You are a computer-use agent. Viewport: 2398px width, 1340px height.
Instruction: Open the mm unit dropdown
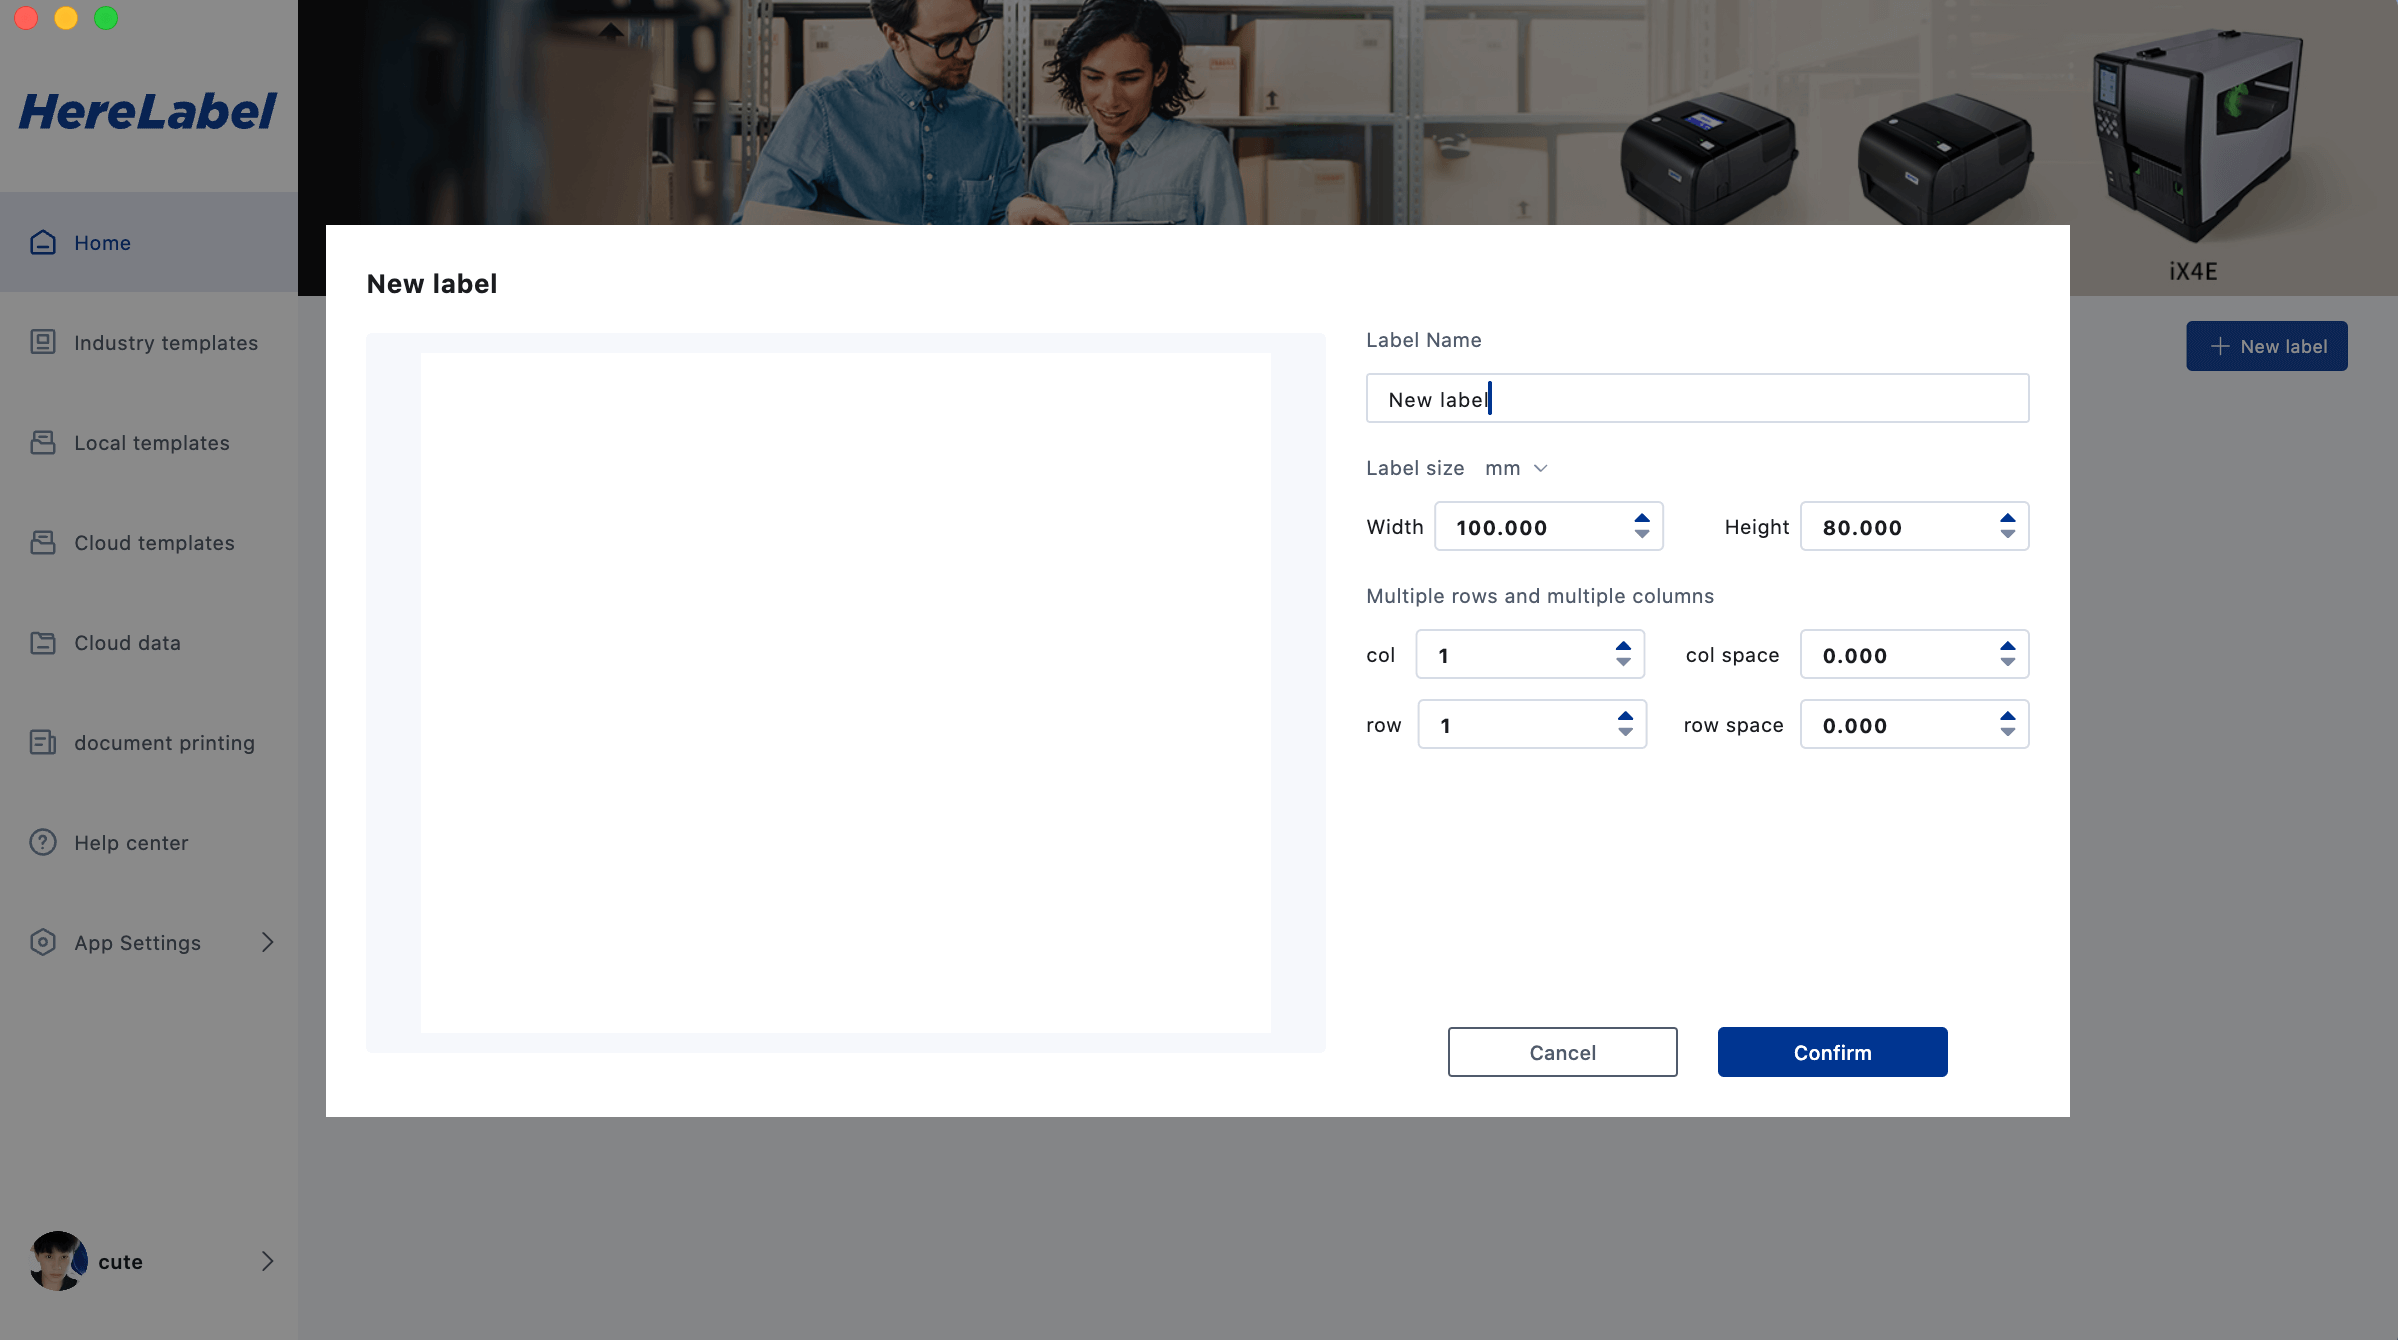(x=1517, y=468)
